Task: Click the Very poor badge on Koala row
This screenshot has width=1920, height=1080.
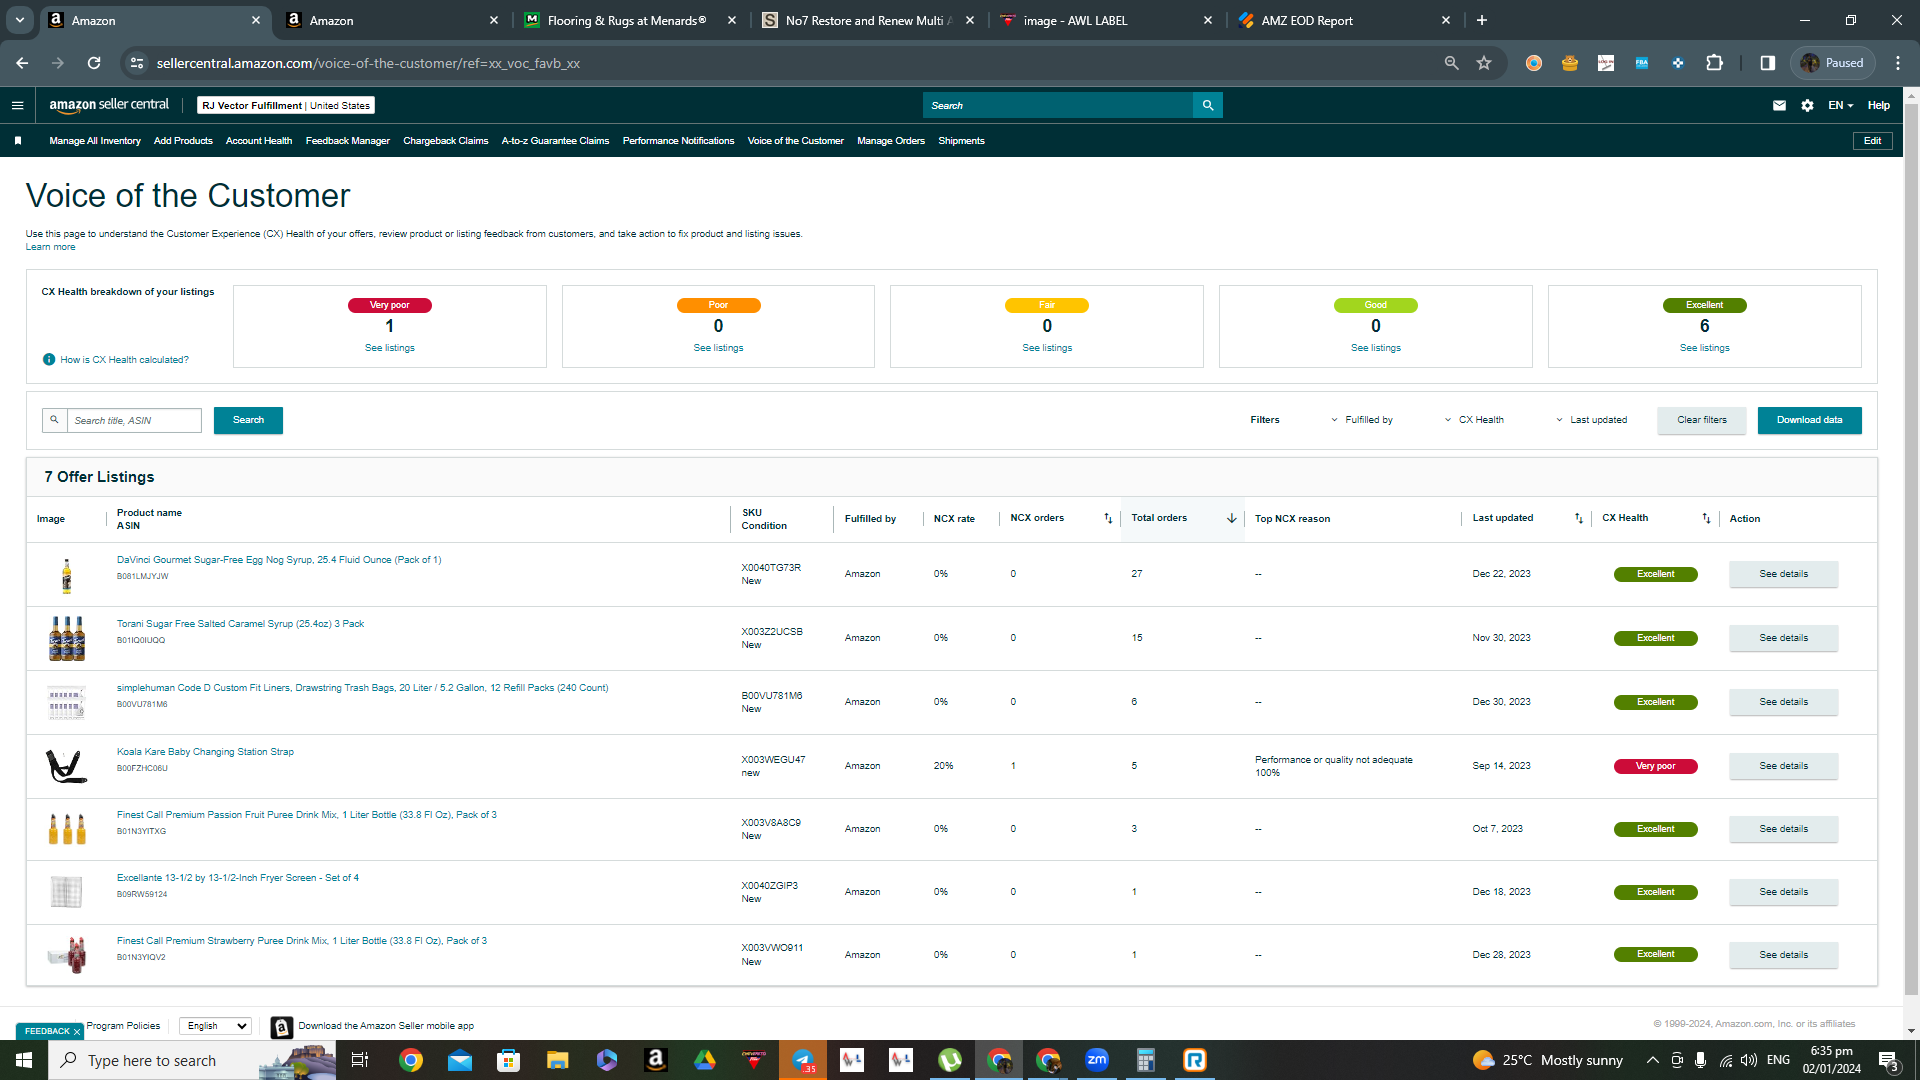Action: click(1655, 766)
